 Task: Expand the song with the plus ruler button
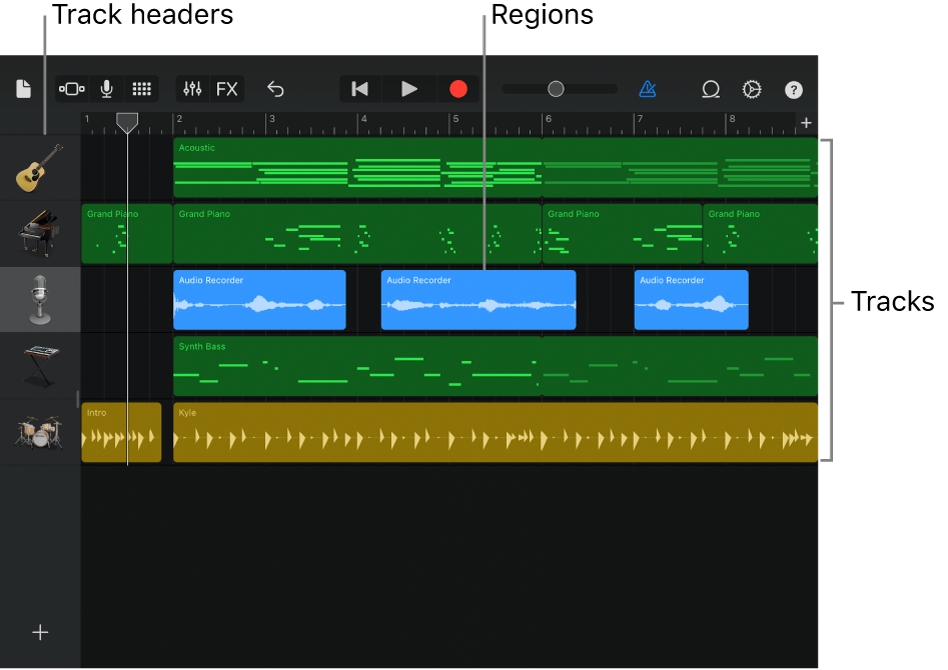(806, 122)
